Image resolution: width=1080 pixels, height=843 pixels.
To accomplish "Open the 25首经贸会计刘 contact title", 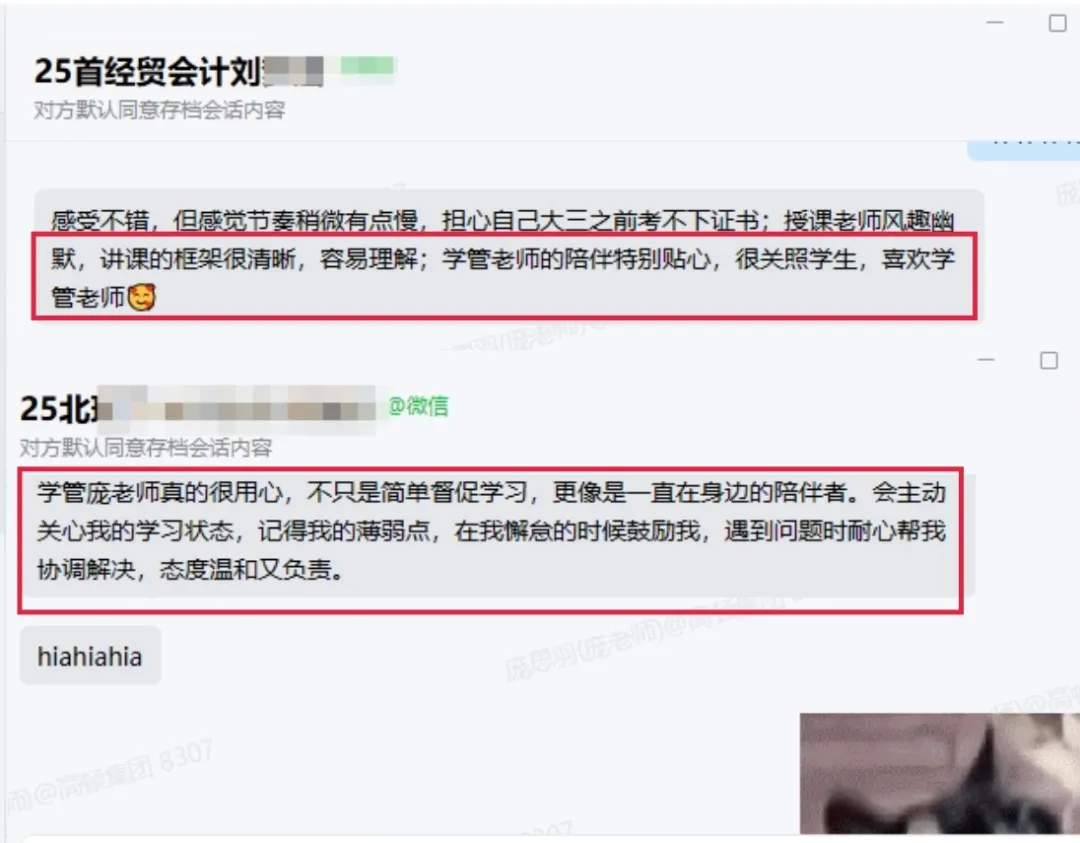I will [x=147, y=71].
